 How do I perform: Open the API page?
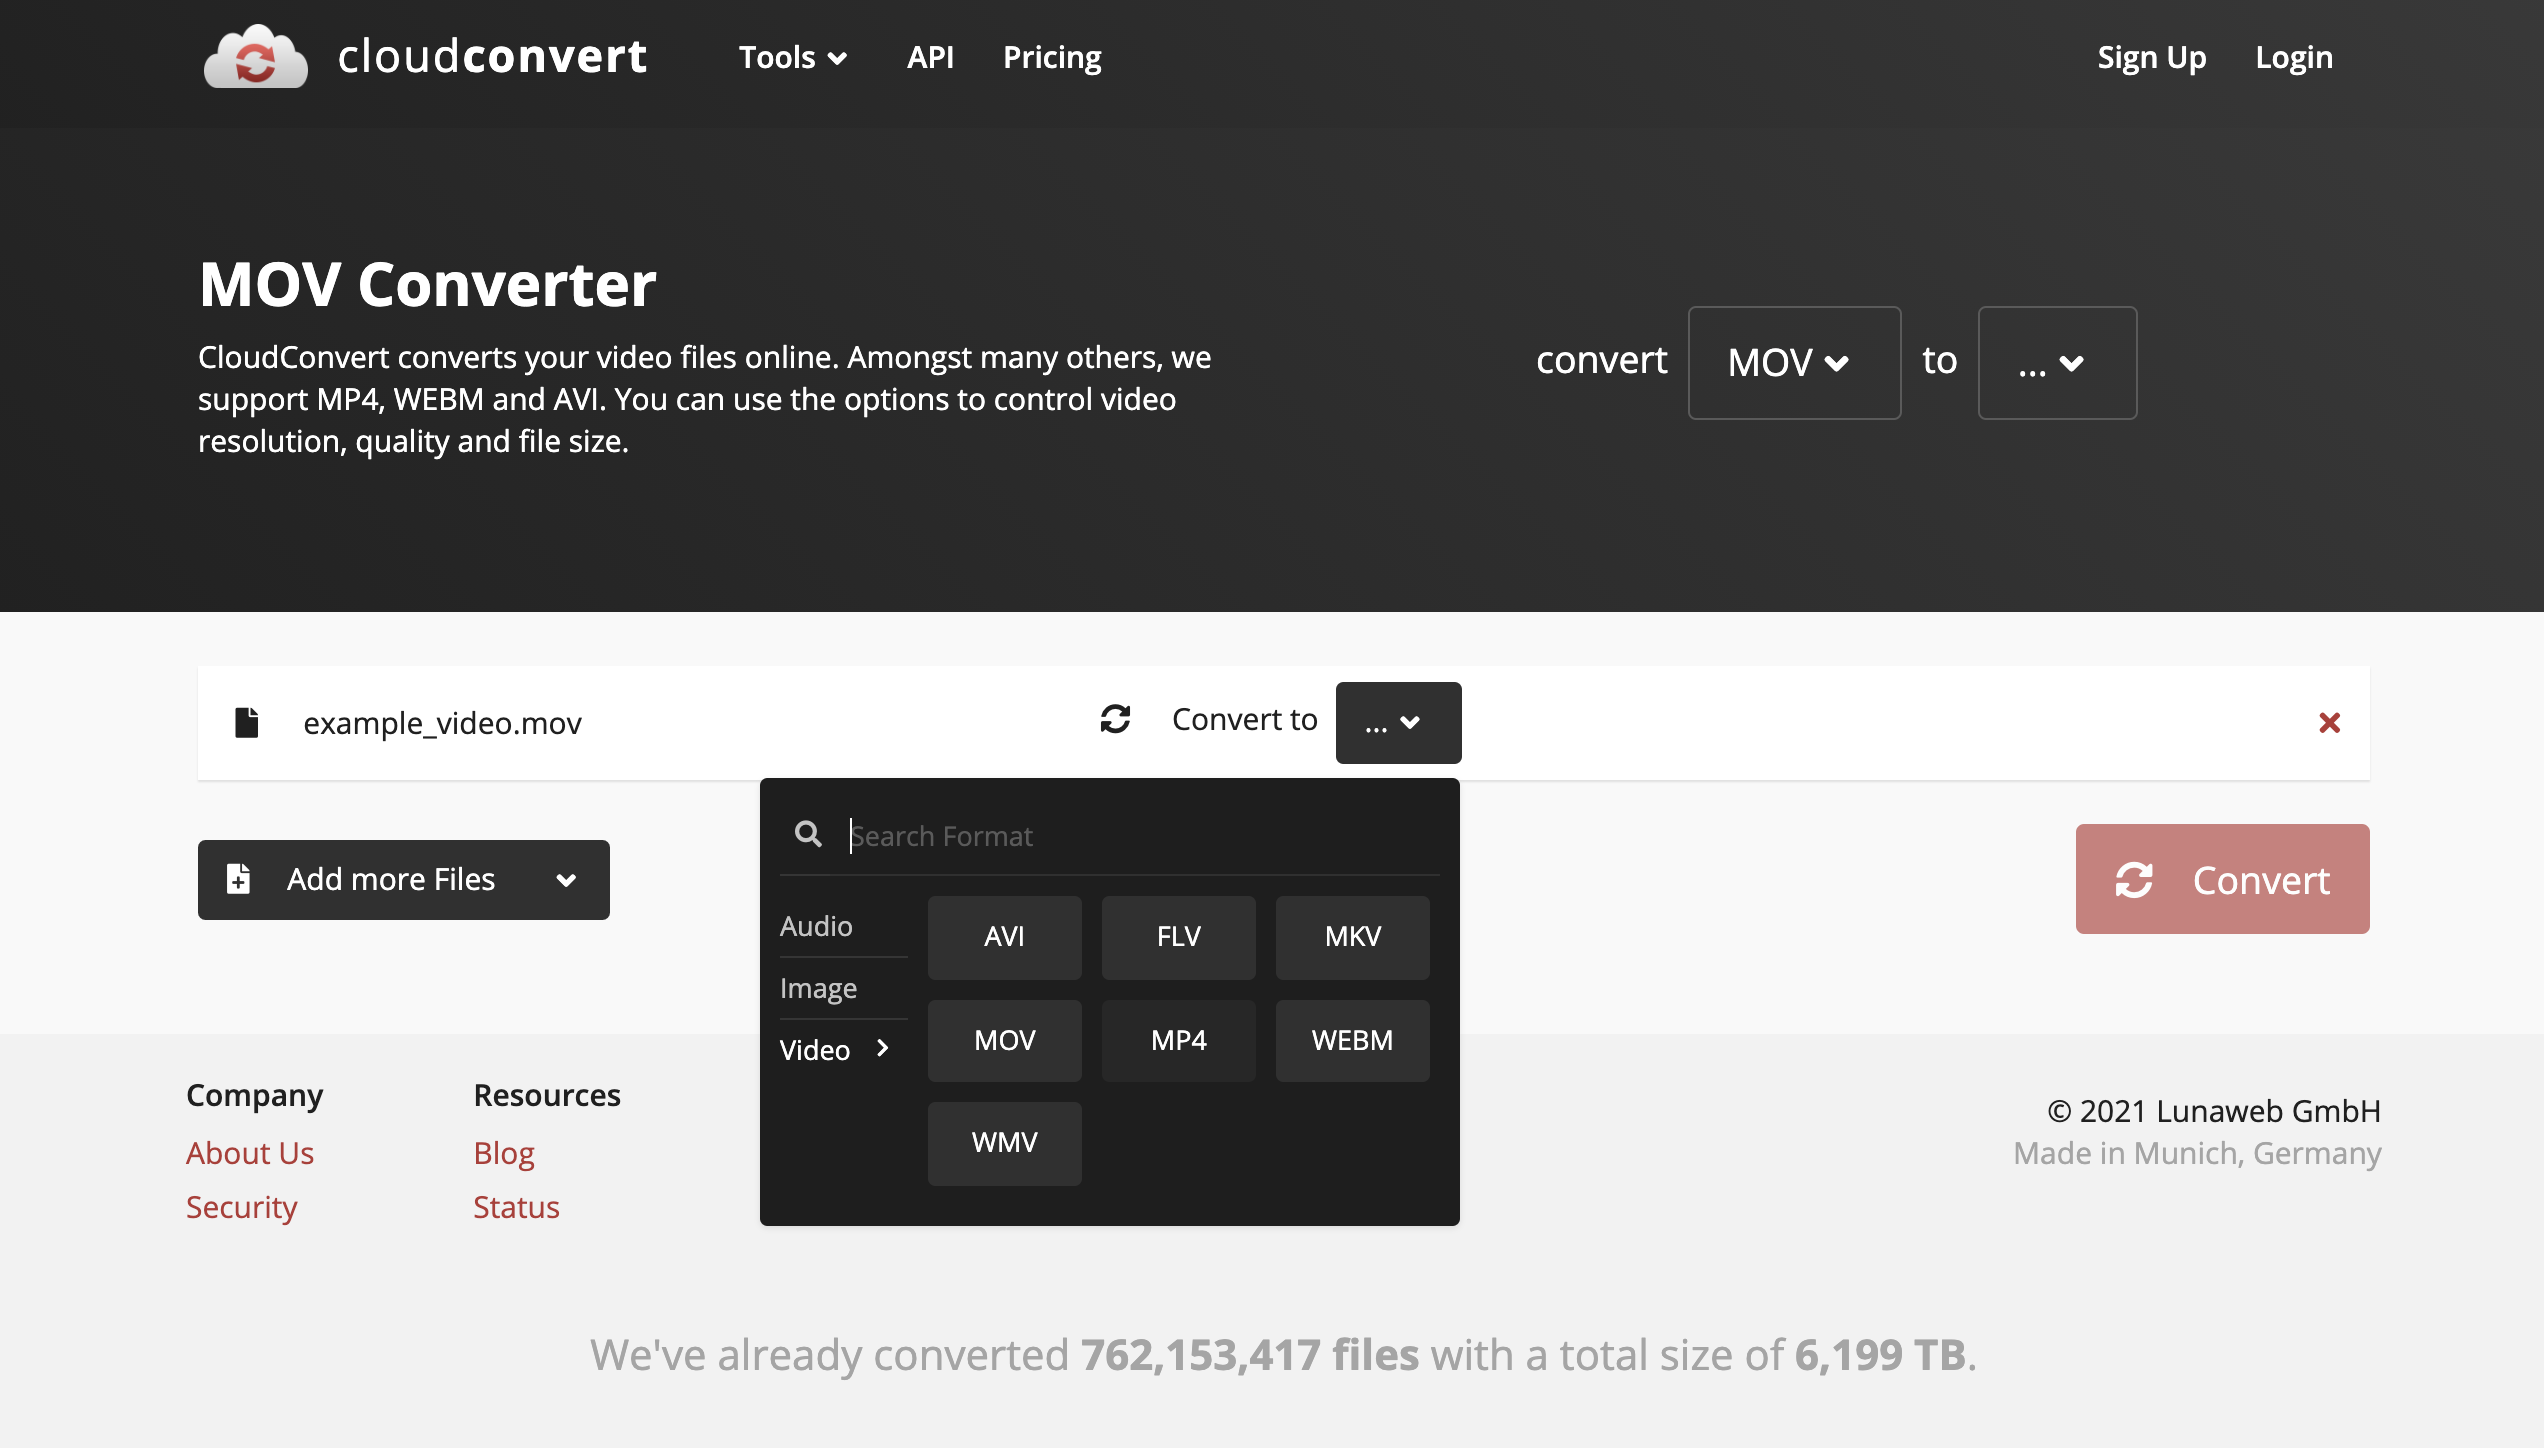pyautogui.click(x=930, y=57)
